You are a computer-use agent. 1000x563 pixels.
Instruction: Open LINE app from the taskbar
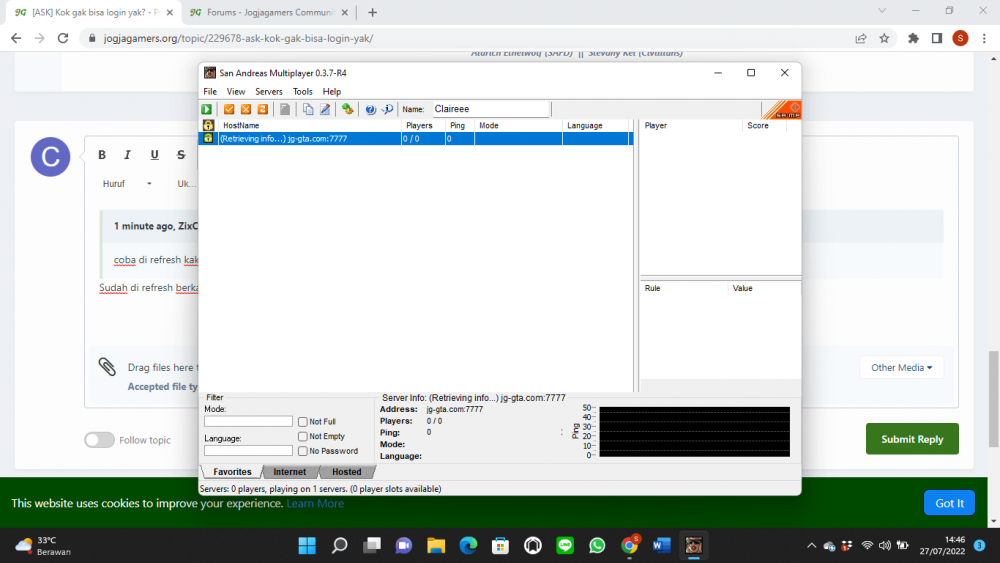pyautogui.click(x=565, y=546)
